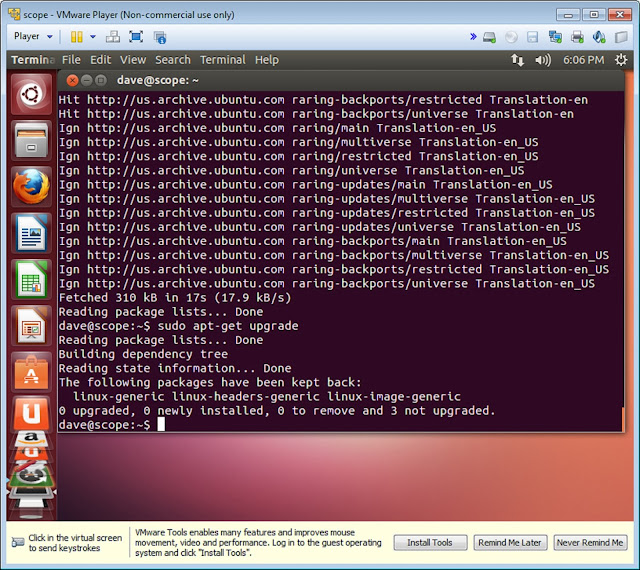640x570 pixels.
Task: Open Ubuntu One from launcher
Action: (31, 413)
